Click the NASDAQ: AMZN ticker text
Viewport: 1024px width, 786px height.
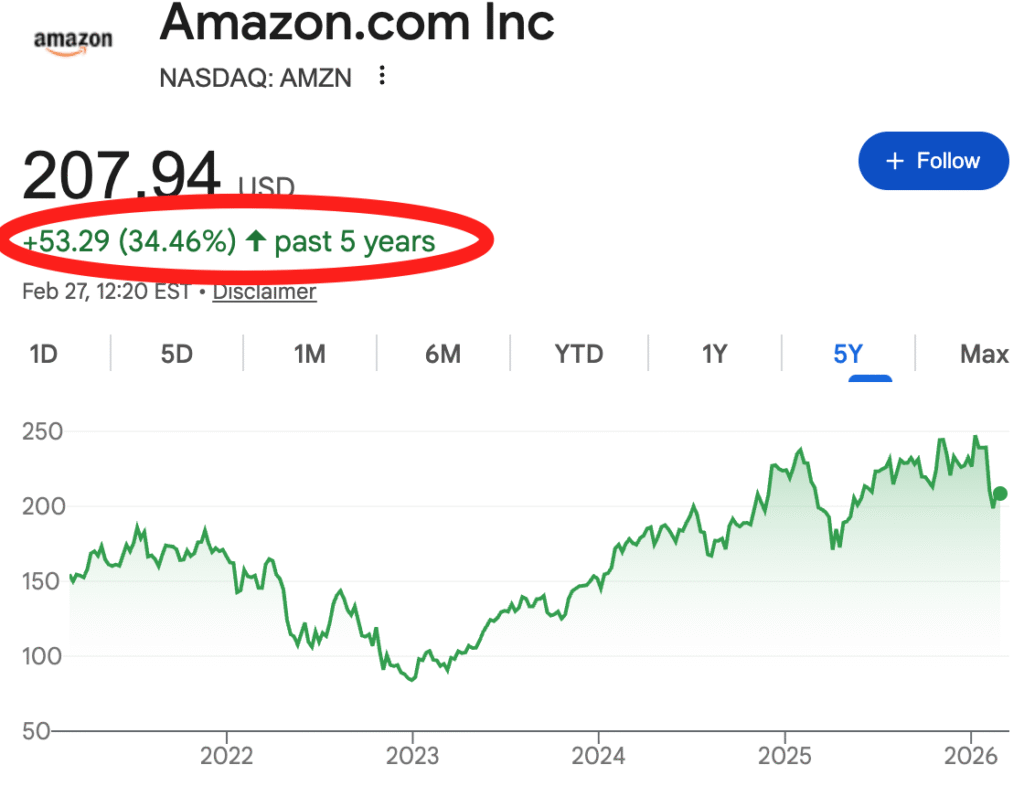tap(256, 78)
